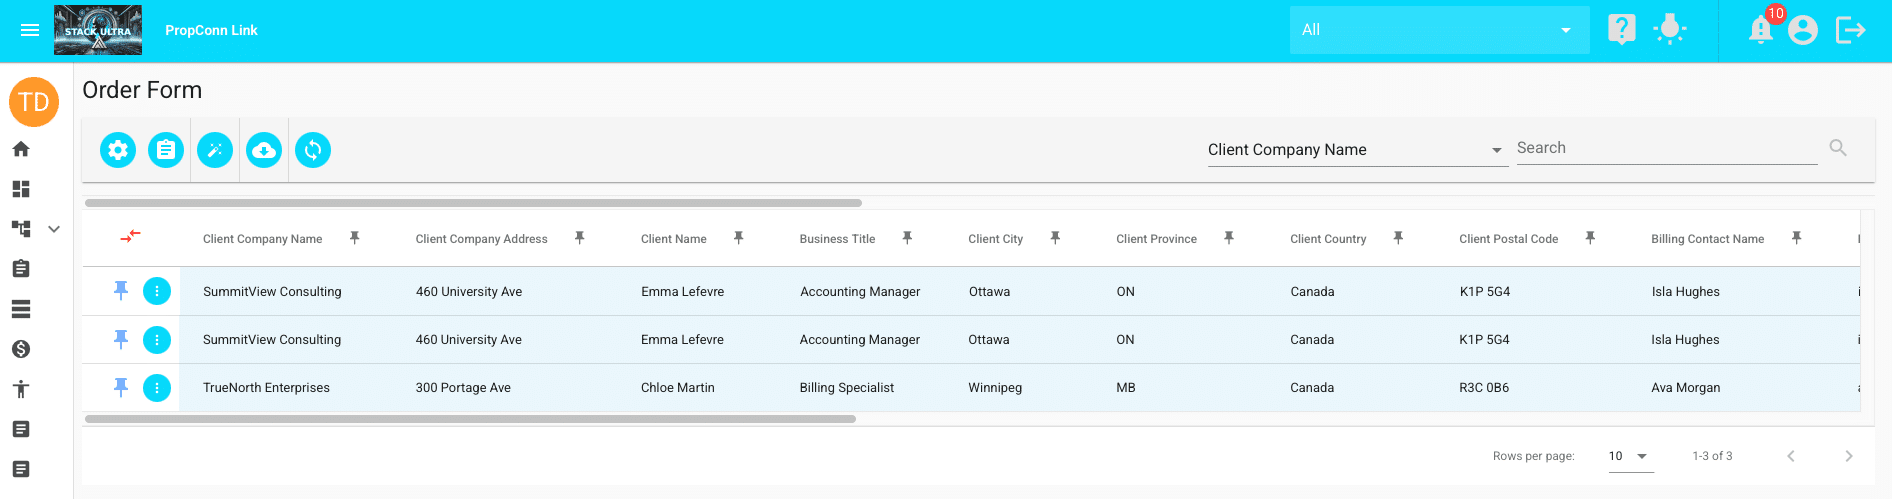
Task: Pin the TrueNorth Enterprises row
Action: [x=121, y=387]
